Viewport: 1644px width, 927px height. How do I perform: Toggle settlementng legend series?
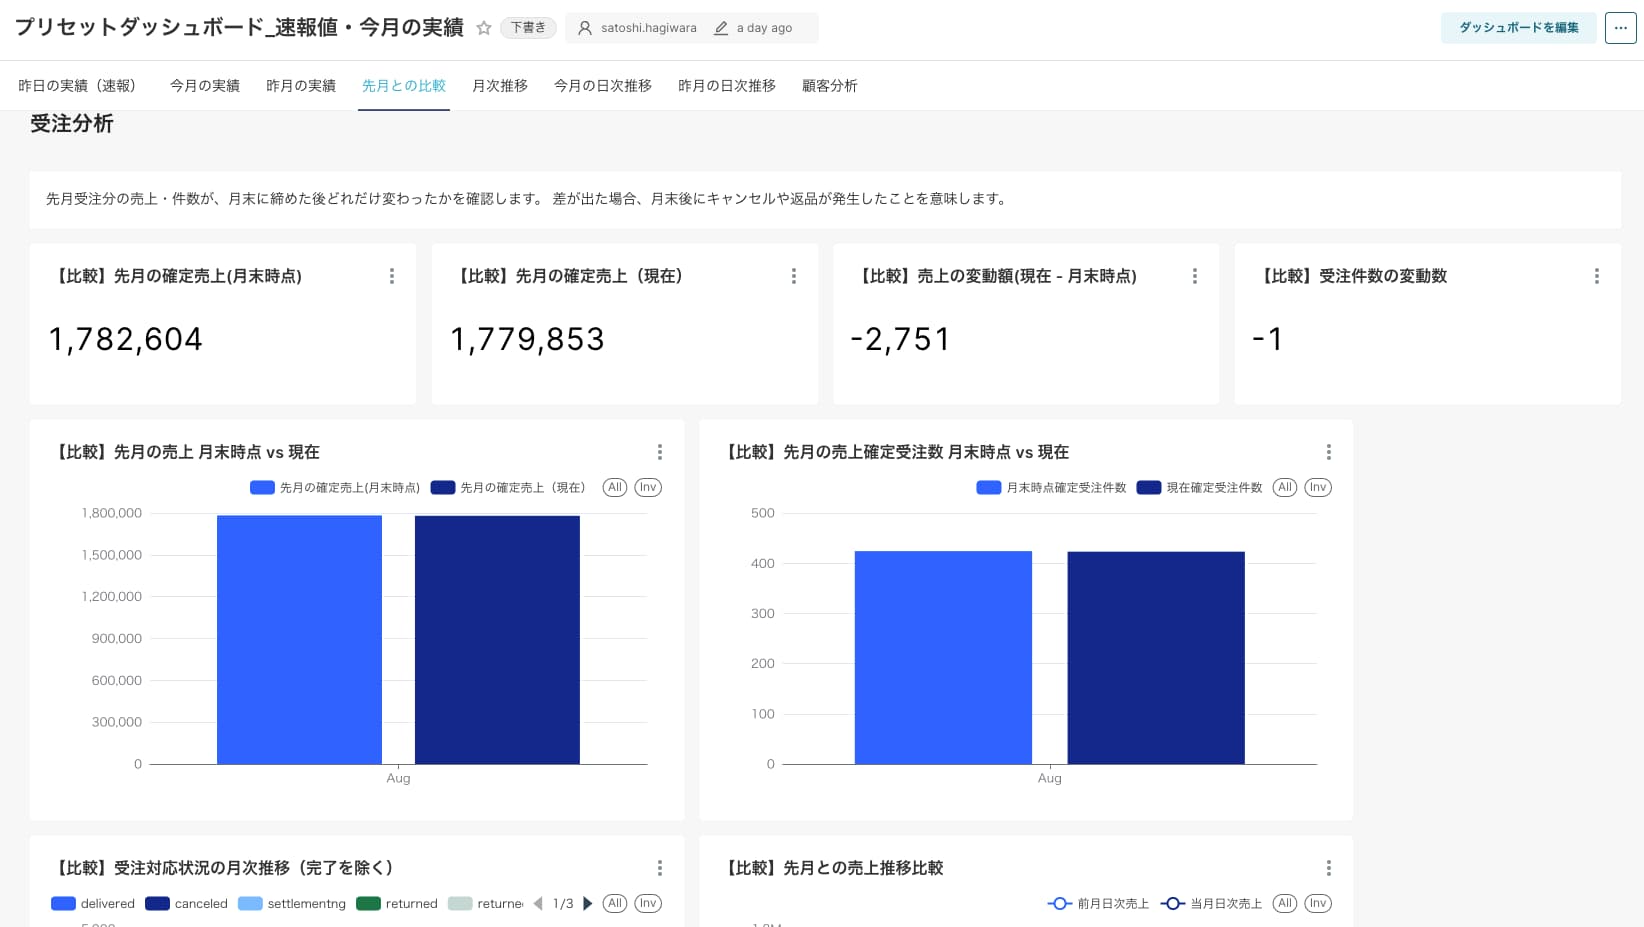pos(292,903)
